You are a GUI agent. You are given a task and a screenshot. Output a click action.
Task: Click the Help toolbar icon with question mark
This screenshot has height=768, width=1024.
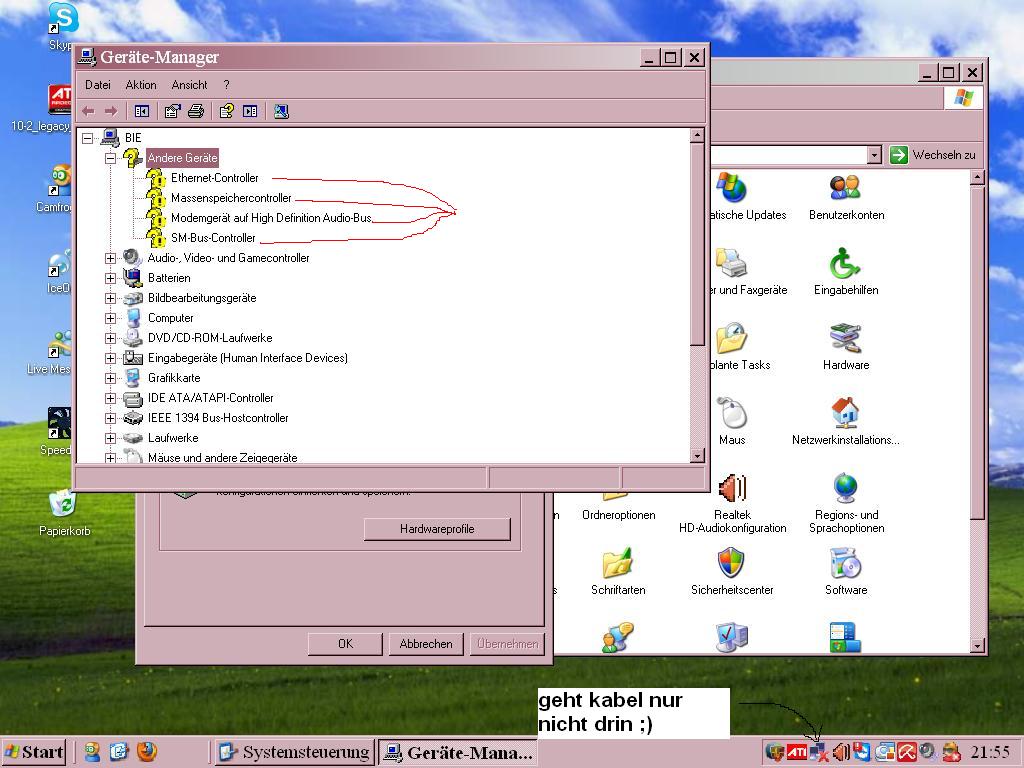pyautogui.click(x=227, y=111)
